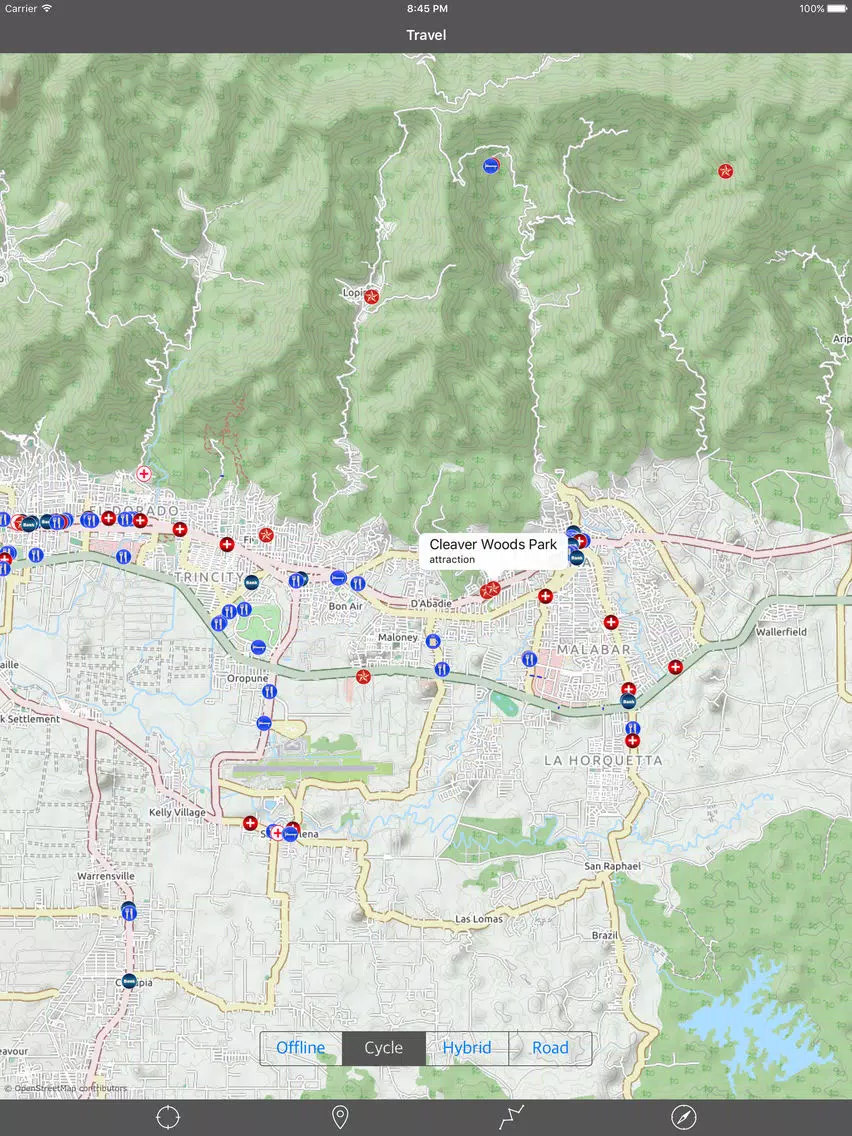Tap the Wi-Fi indicator next to Carrier
The height and width of the screenshot is (1136, 852).
[47, 9]
